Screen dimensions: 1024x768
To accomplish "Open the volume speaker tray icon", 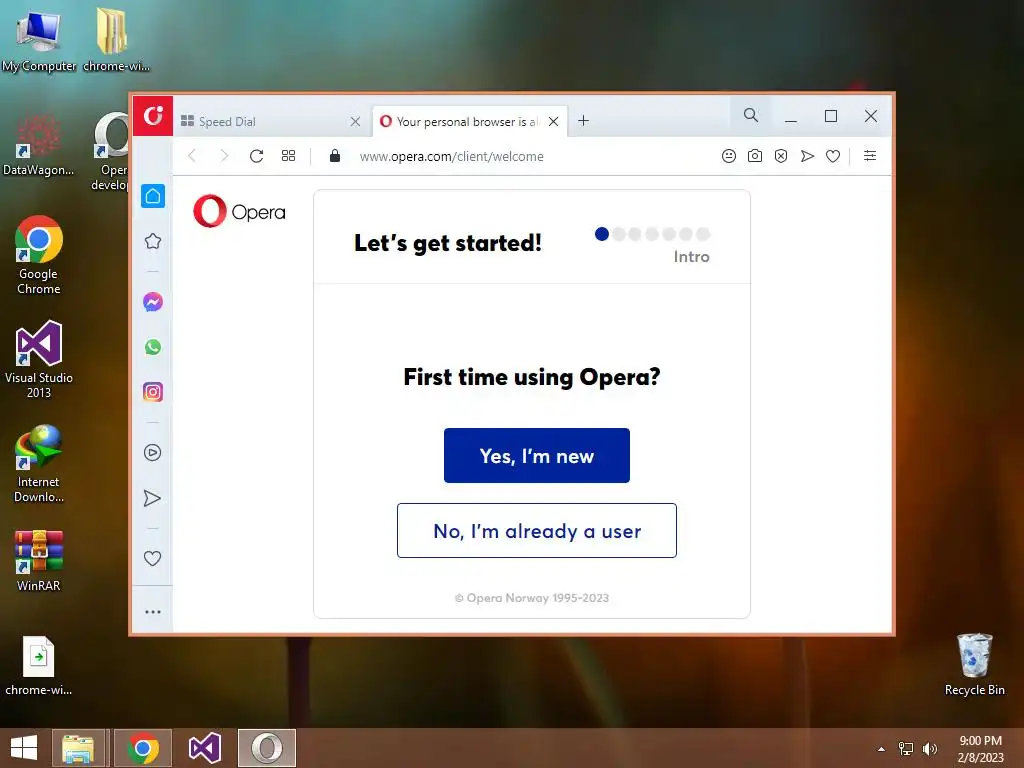I will [929, 748].
